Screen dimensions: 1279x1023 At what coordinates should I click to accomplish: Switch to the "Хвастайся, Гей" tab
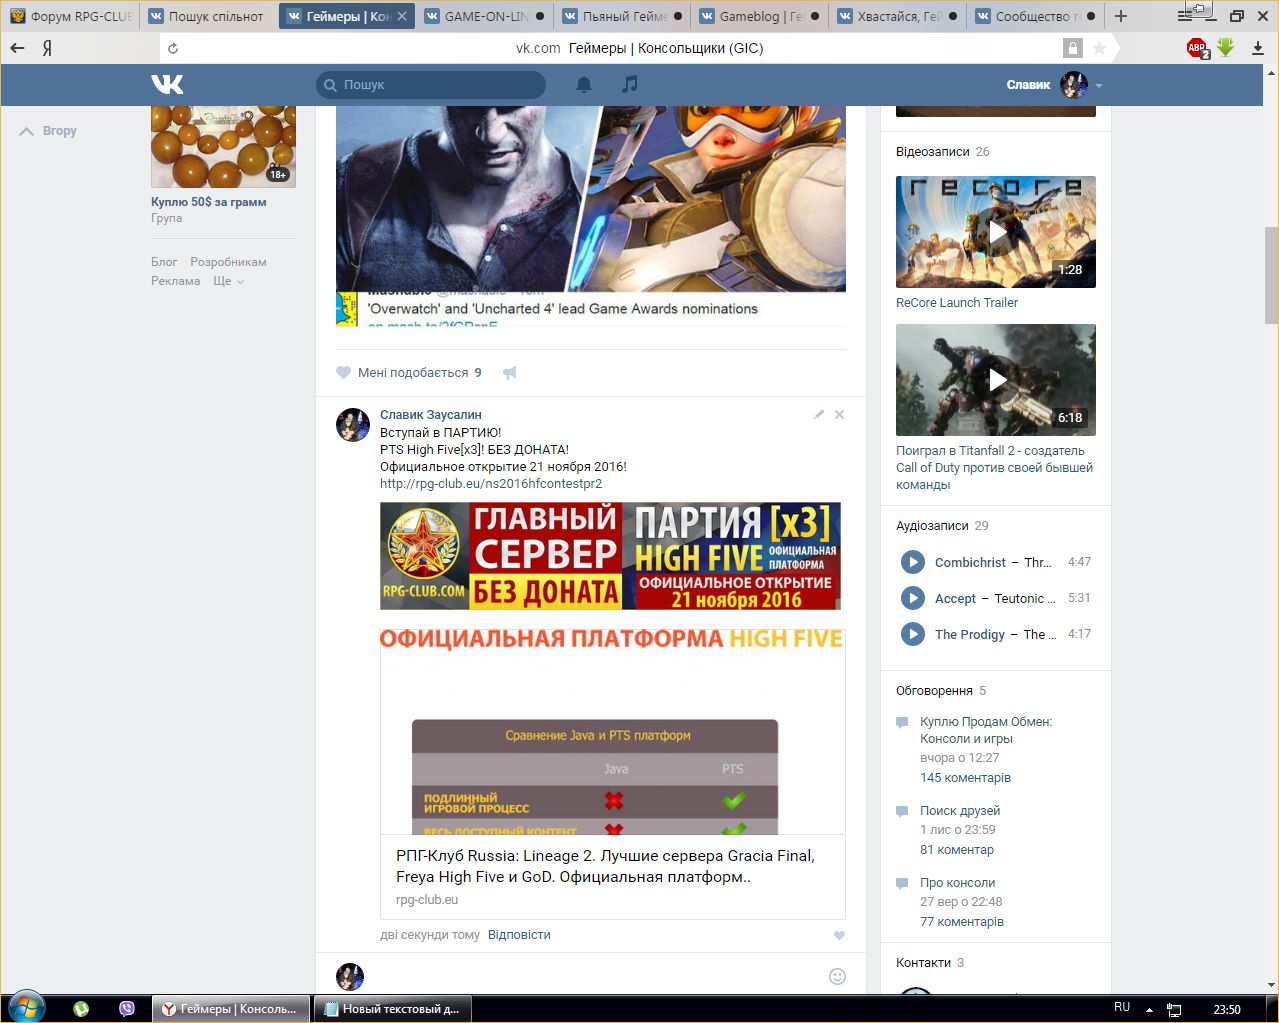(897, 16)
